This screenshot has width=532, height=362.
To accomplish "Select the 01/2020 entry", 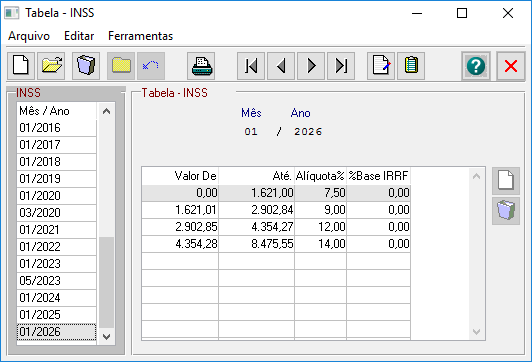I will (56, 196).
